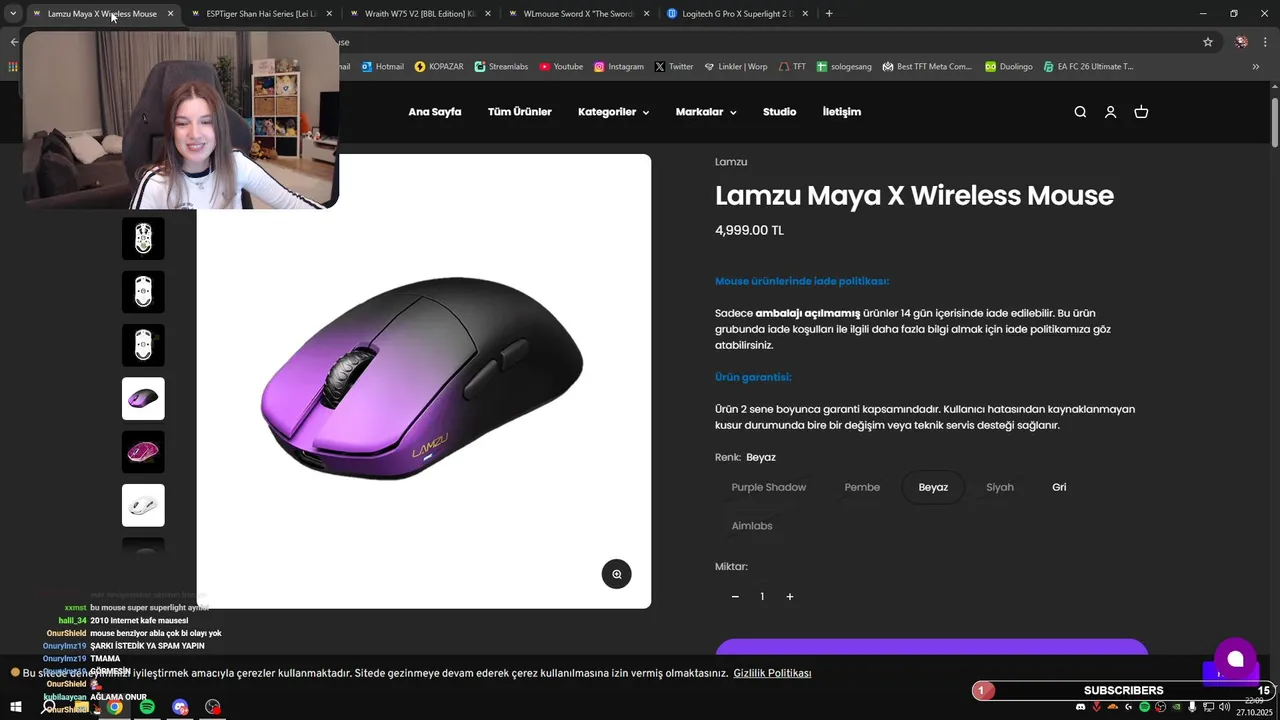Bookmark this page with the star icon
The height and width of the screenshot is (720, 1280).
(x=1208, y=42)
